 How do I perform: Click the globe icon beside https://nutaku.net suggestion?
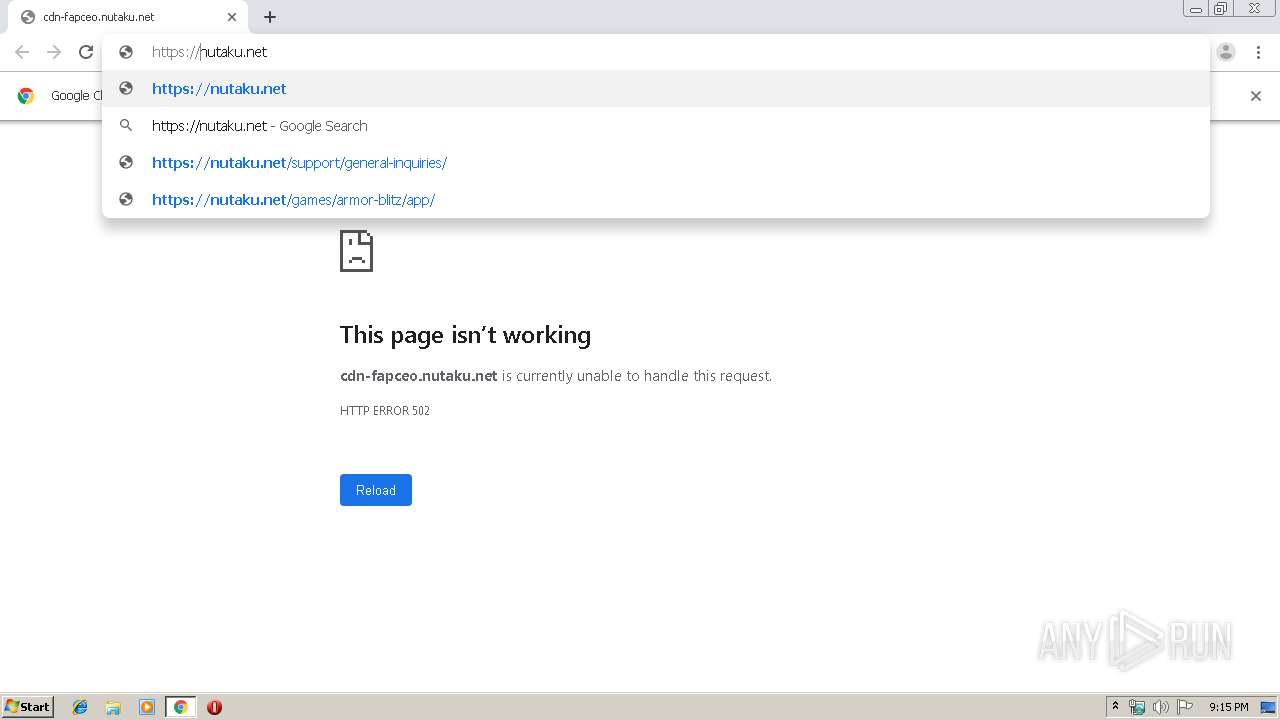(126, 89)
